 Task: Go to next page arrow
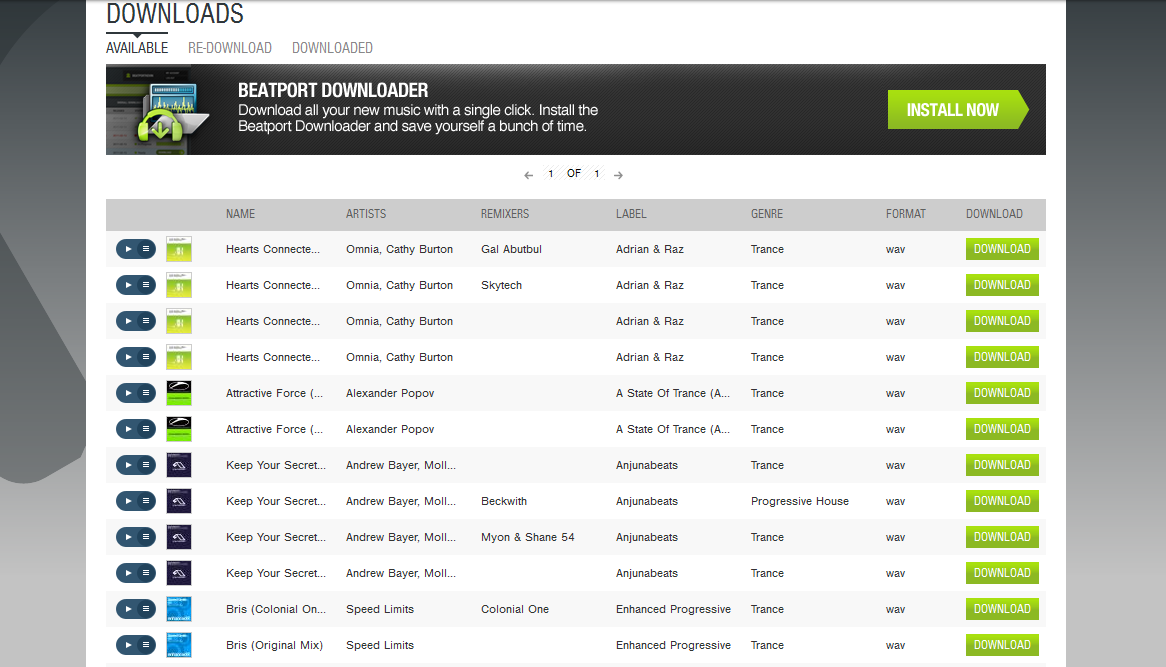pos(618,175)
